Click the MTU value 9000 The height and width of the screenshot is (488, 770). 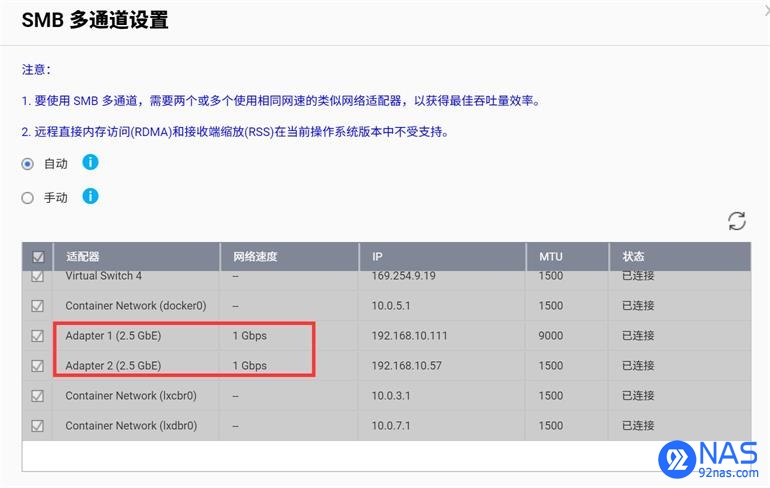pos(550,336)
